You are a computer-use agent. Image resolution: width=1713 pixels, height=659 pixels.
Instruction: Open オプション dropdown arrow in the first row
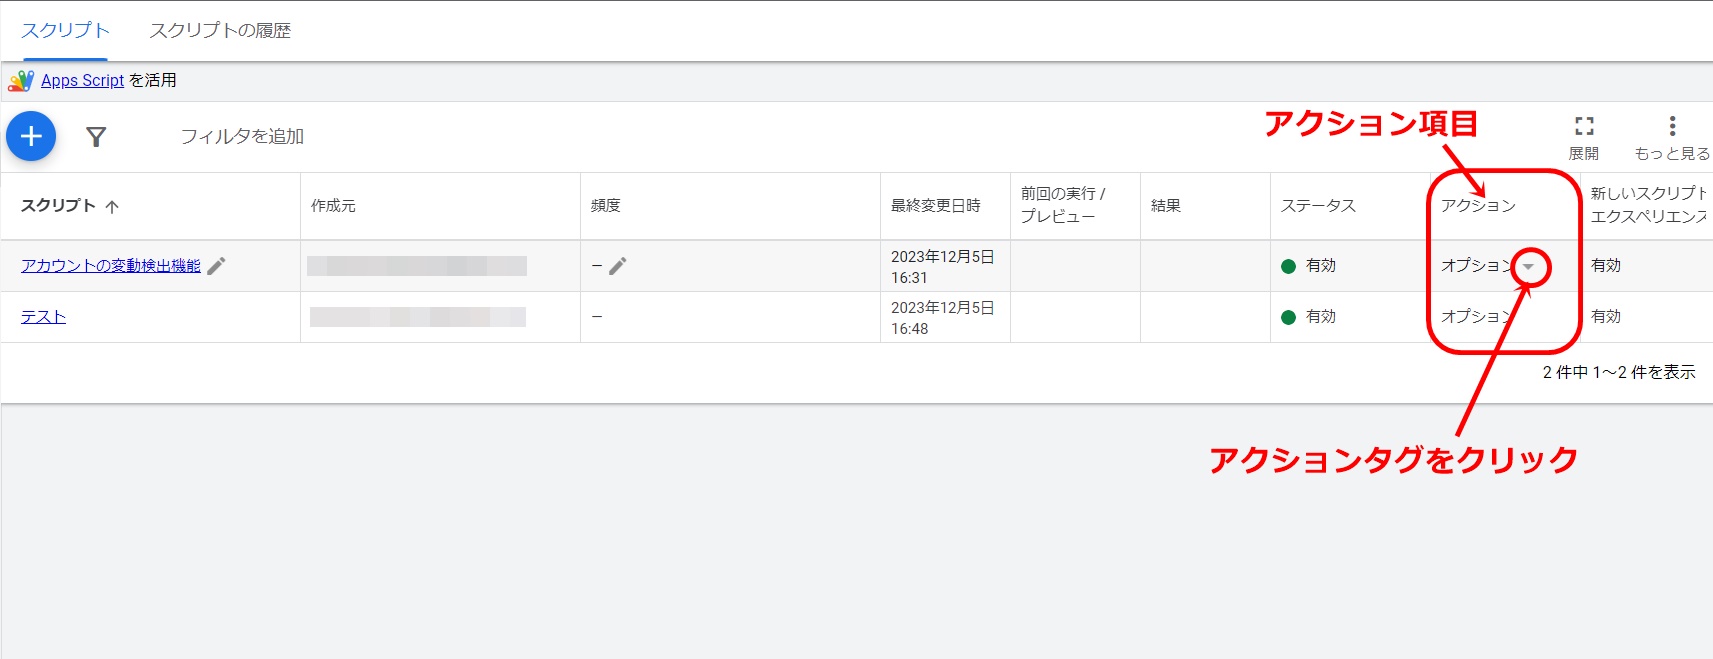(x=1529, y=266)
